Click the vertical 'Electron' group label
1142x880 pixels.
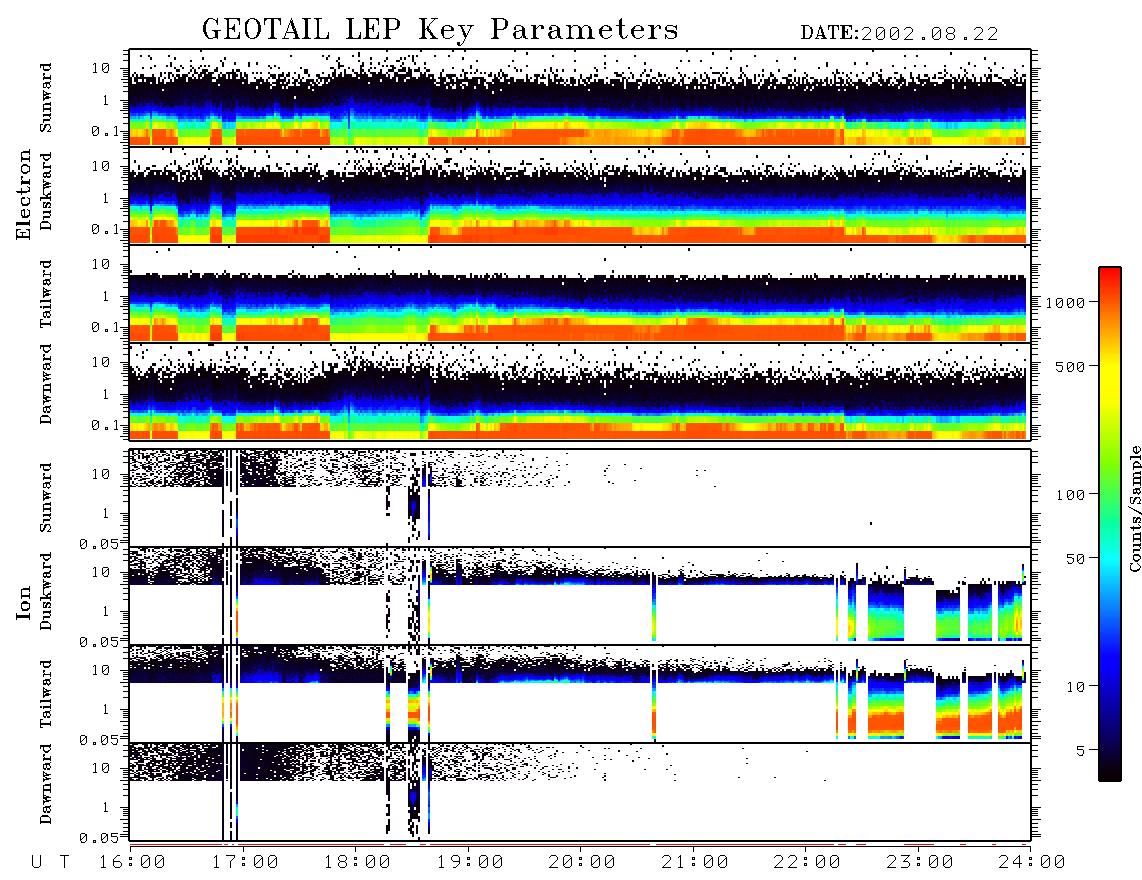pyautogui.click(x=24, y=194)
